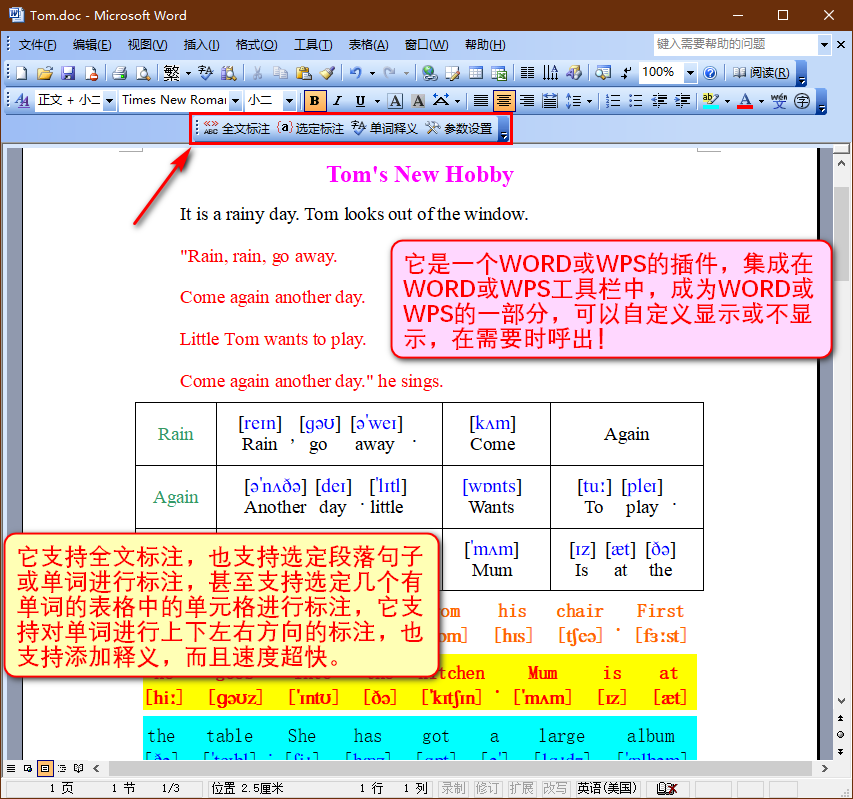Viewport: 853px width, 799px height.
Task: Expand the help search box dropdown
Action: click(x=825, y=45)
